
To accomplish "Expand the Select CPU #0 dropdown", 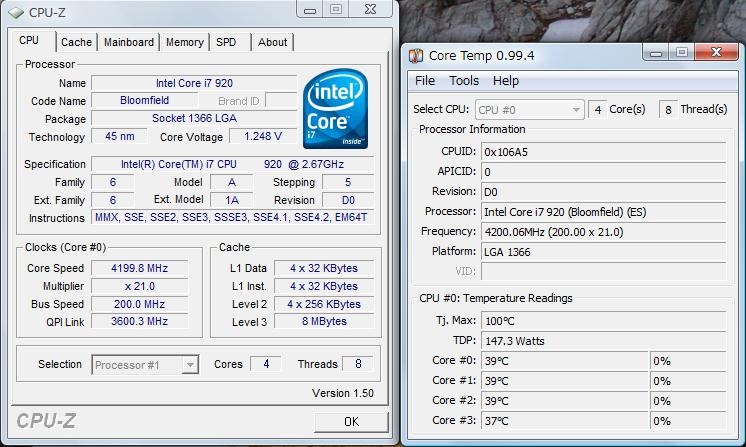I will pos(576,110).
